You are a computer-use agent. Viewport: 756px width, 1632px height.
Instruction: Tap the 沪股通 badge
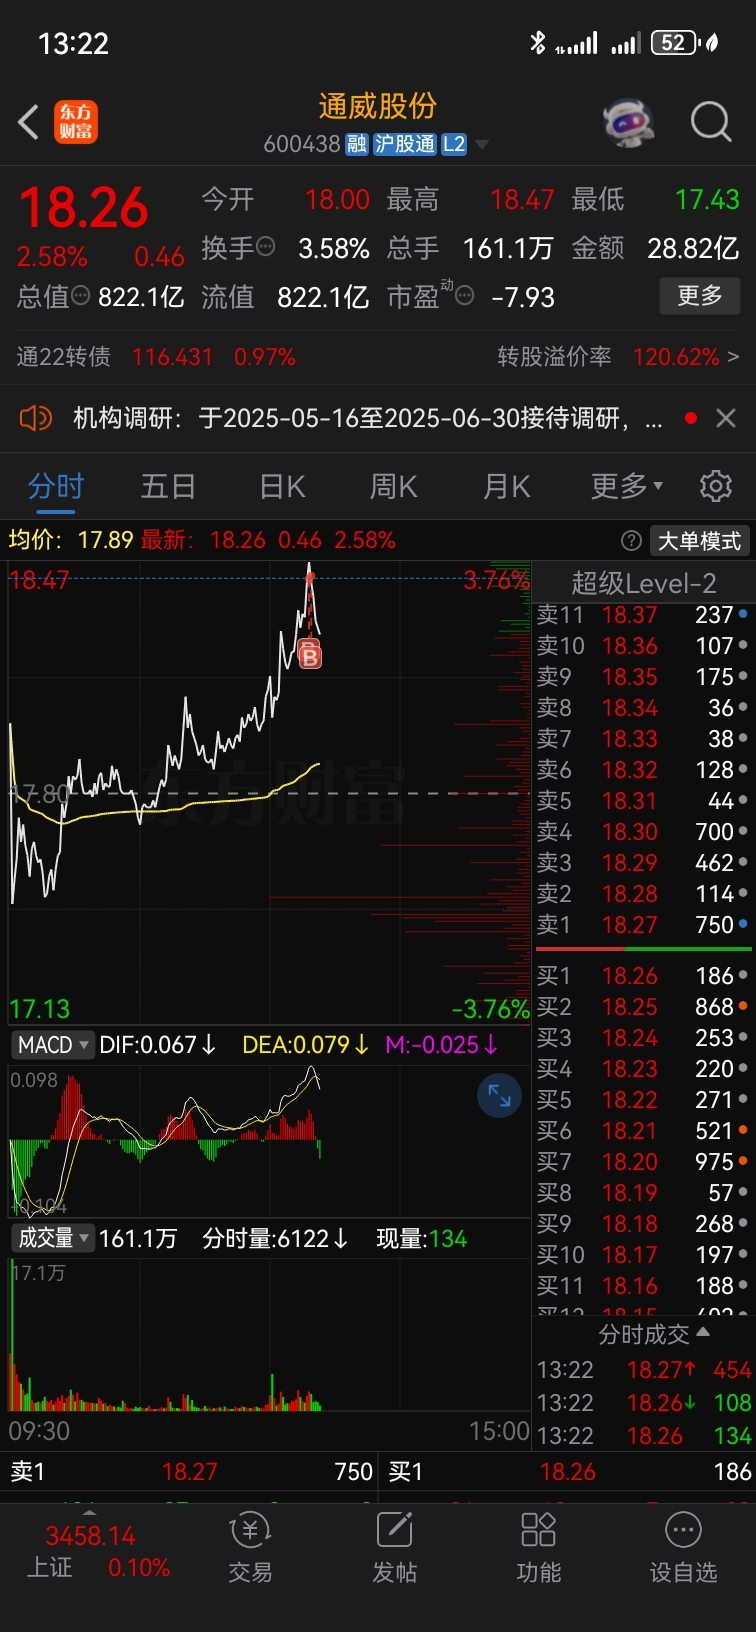pyautogui.click(x=405, y=144)
